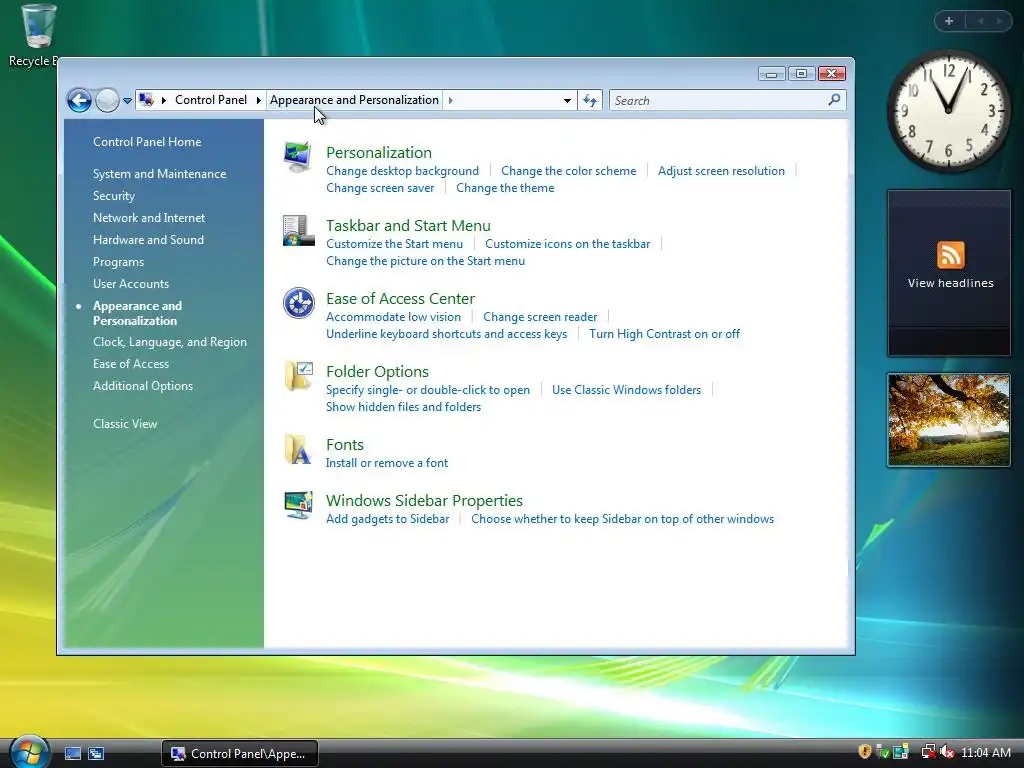
Task: Switch to Classic View
Action: coord(125,424)
